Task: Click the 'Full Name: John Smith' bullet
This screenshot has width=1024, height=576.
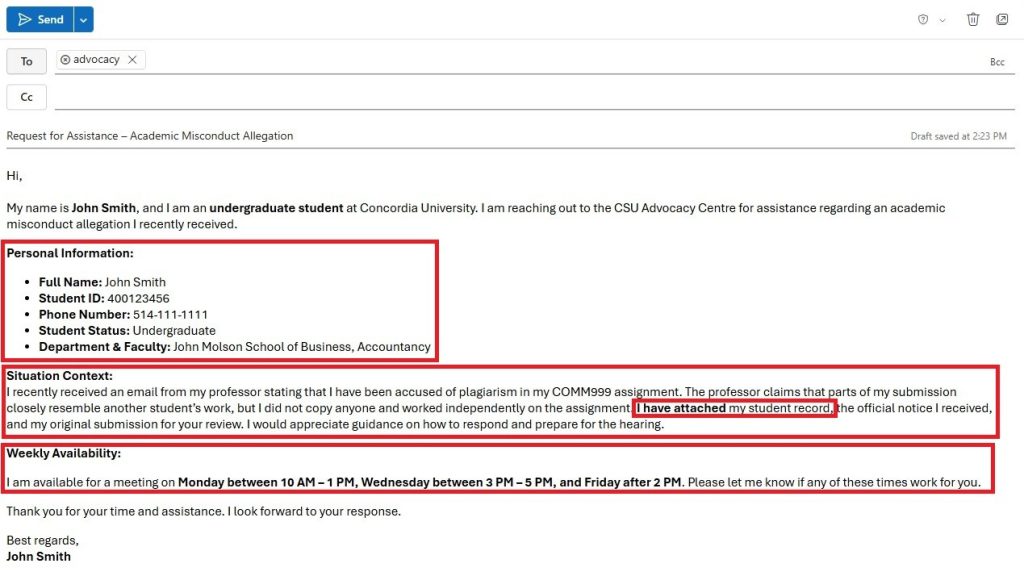Action: point(102,282)
